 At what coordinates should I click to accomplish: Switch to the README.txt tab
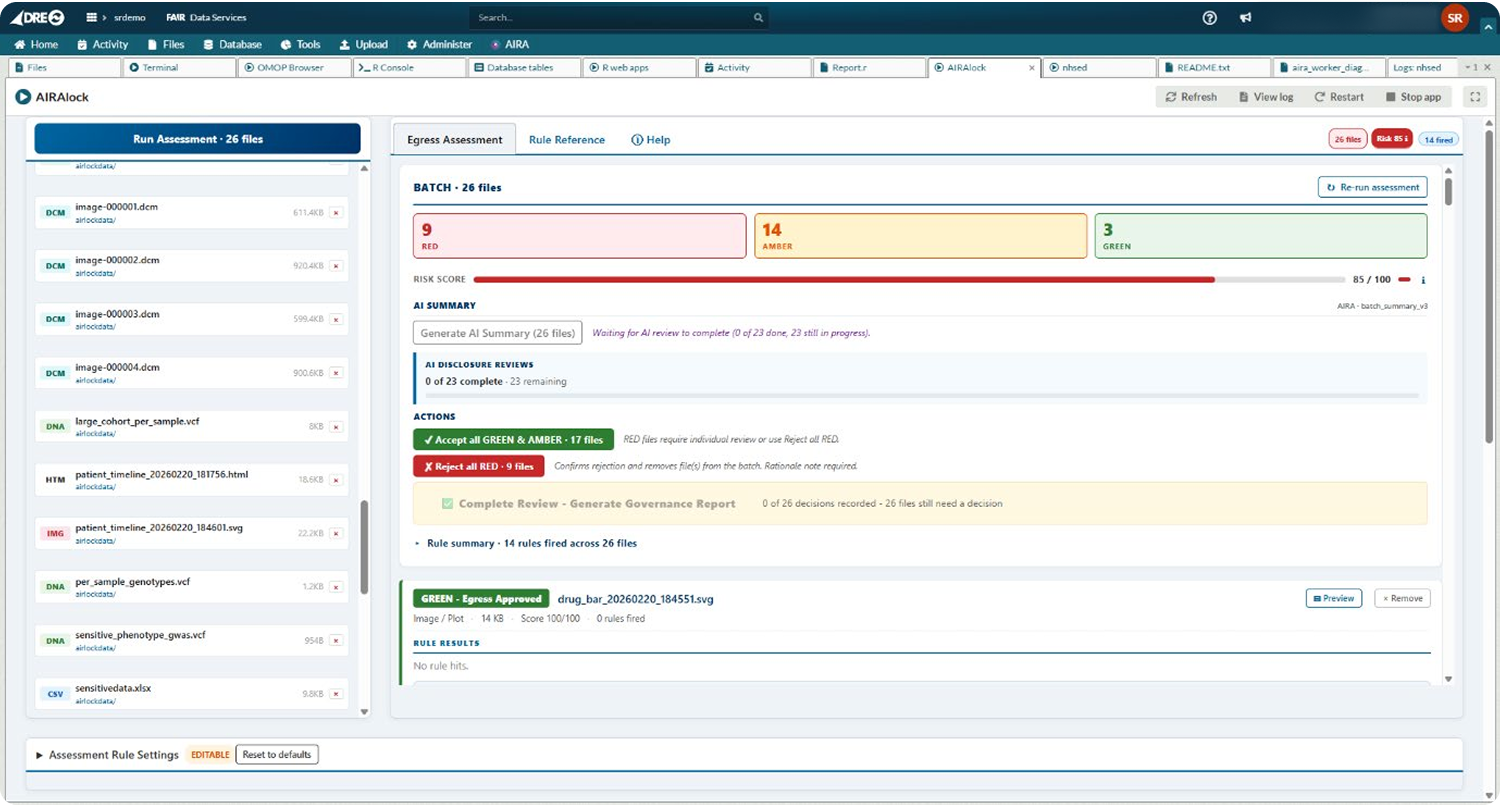pos(1215,68)
